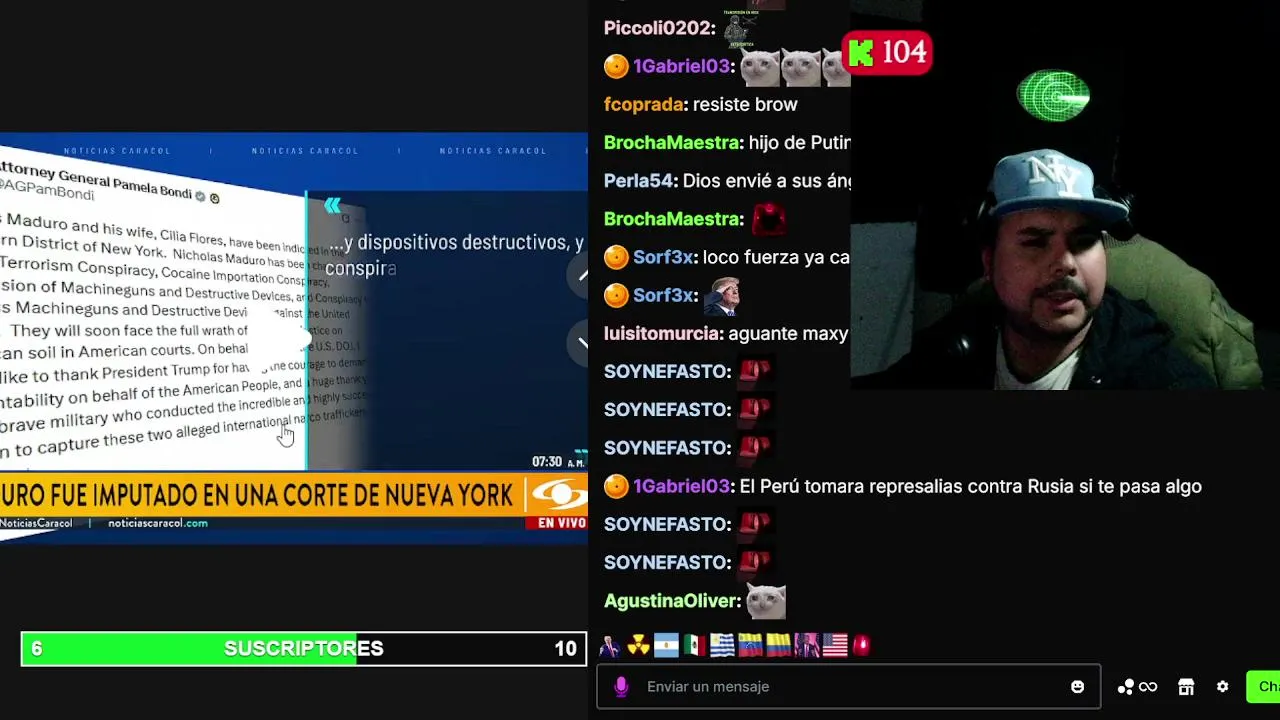The width and height of the screenshot is (1280, 720).
Task: Click the purple microphone icon in the message box
Action: [x=621, y=687]
